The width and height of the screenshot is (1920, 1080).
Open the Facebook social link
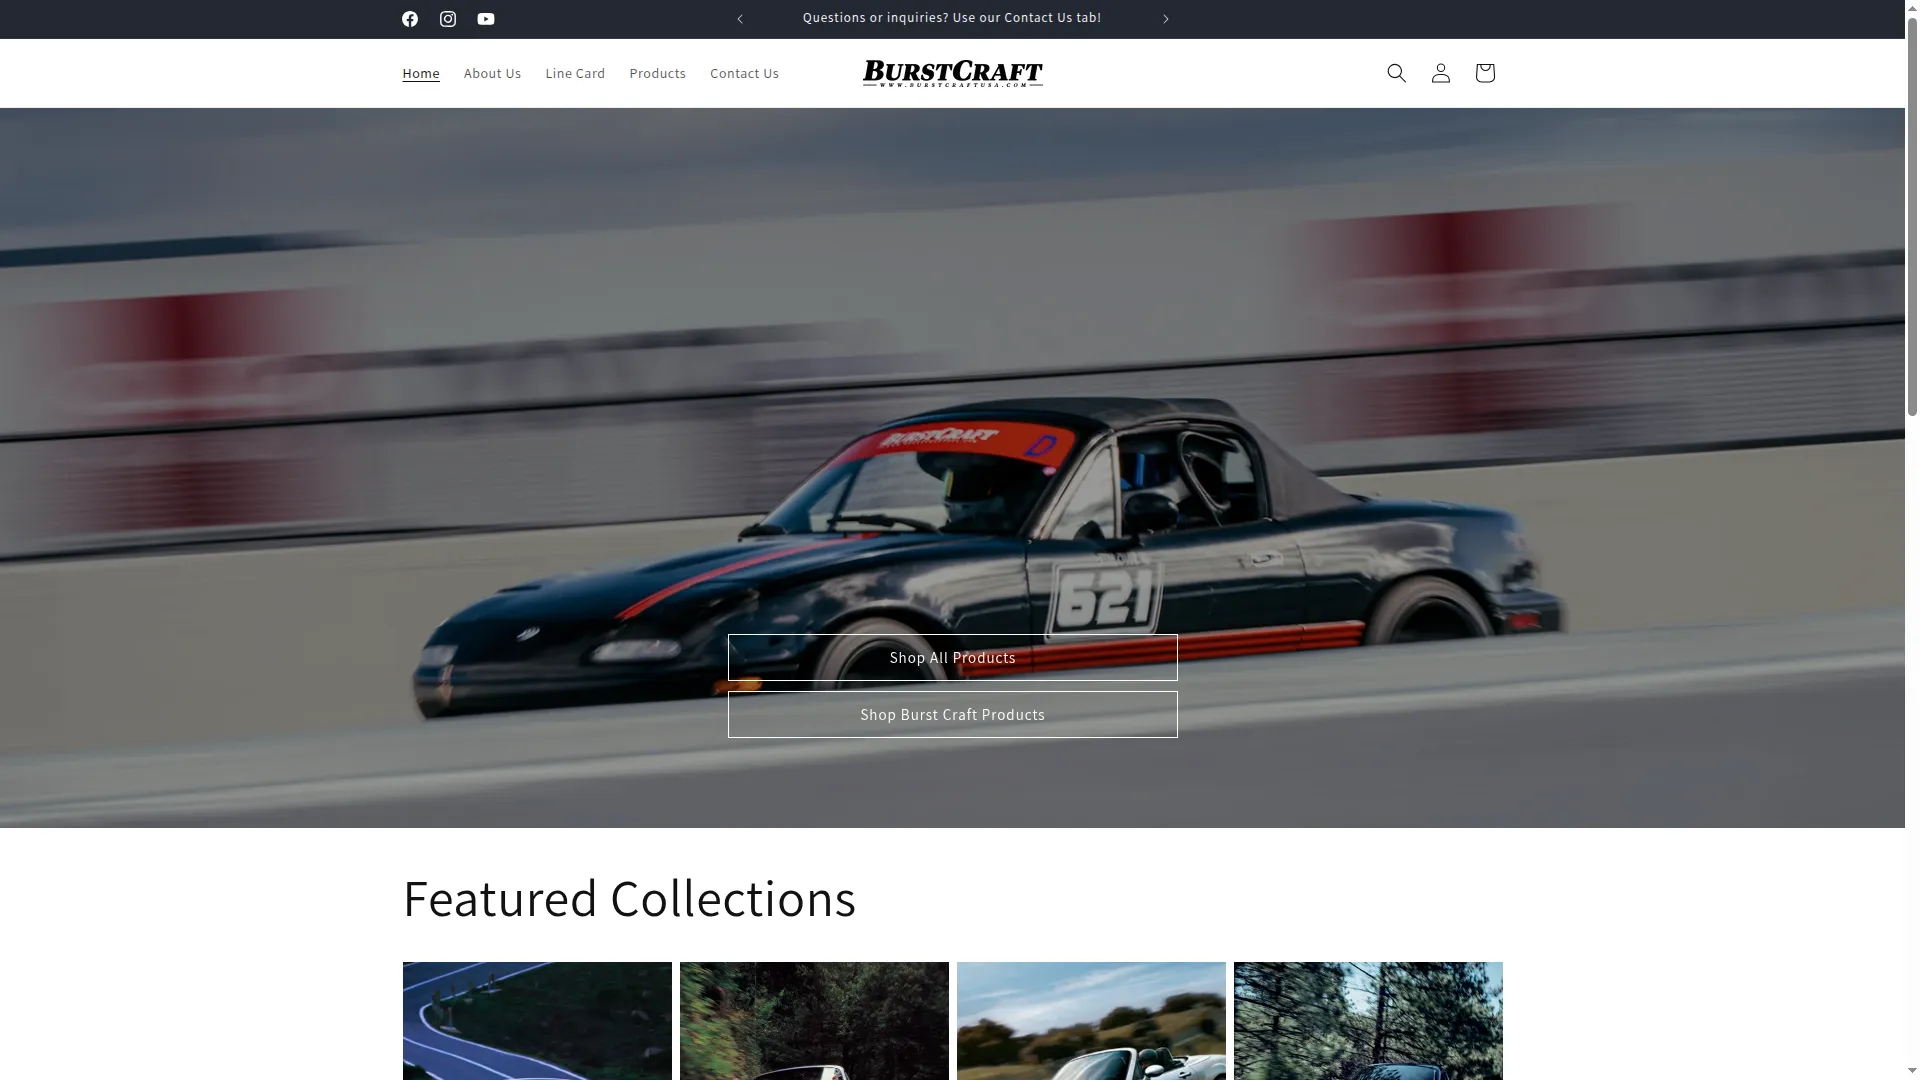(x=410, y=19)
